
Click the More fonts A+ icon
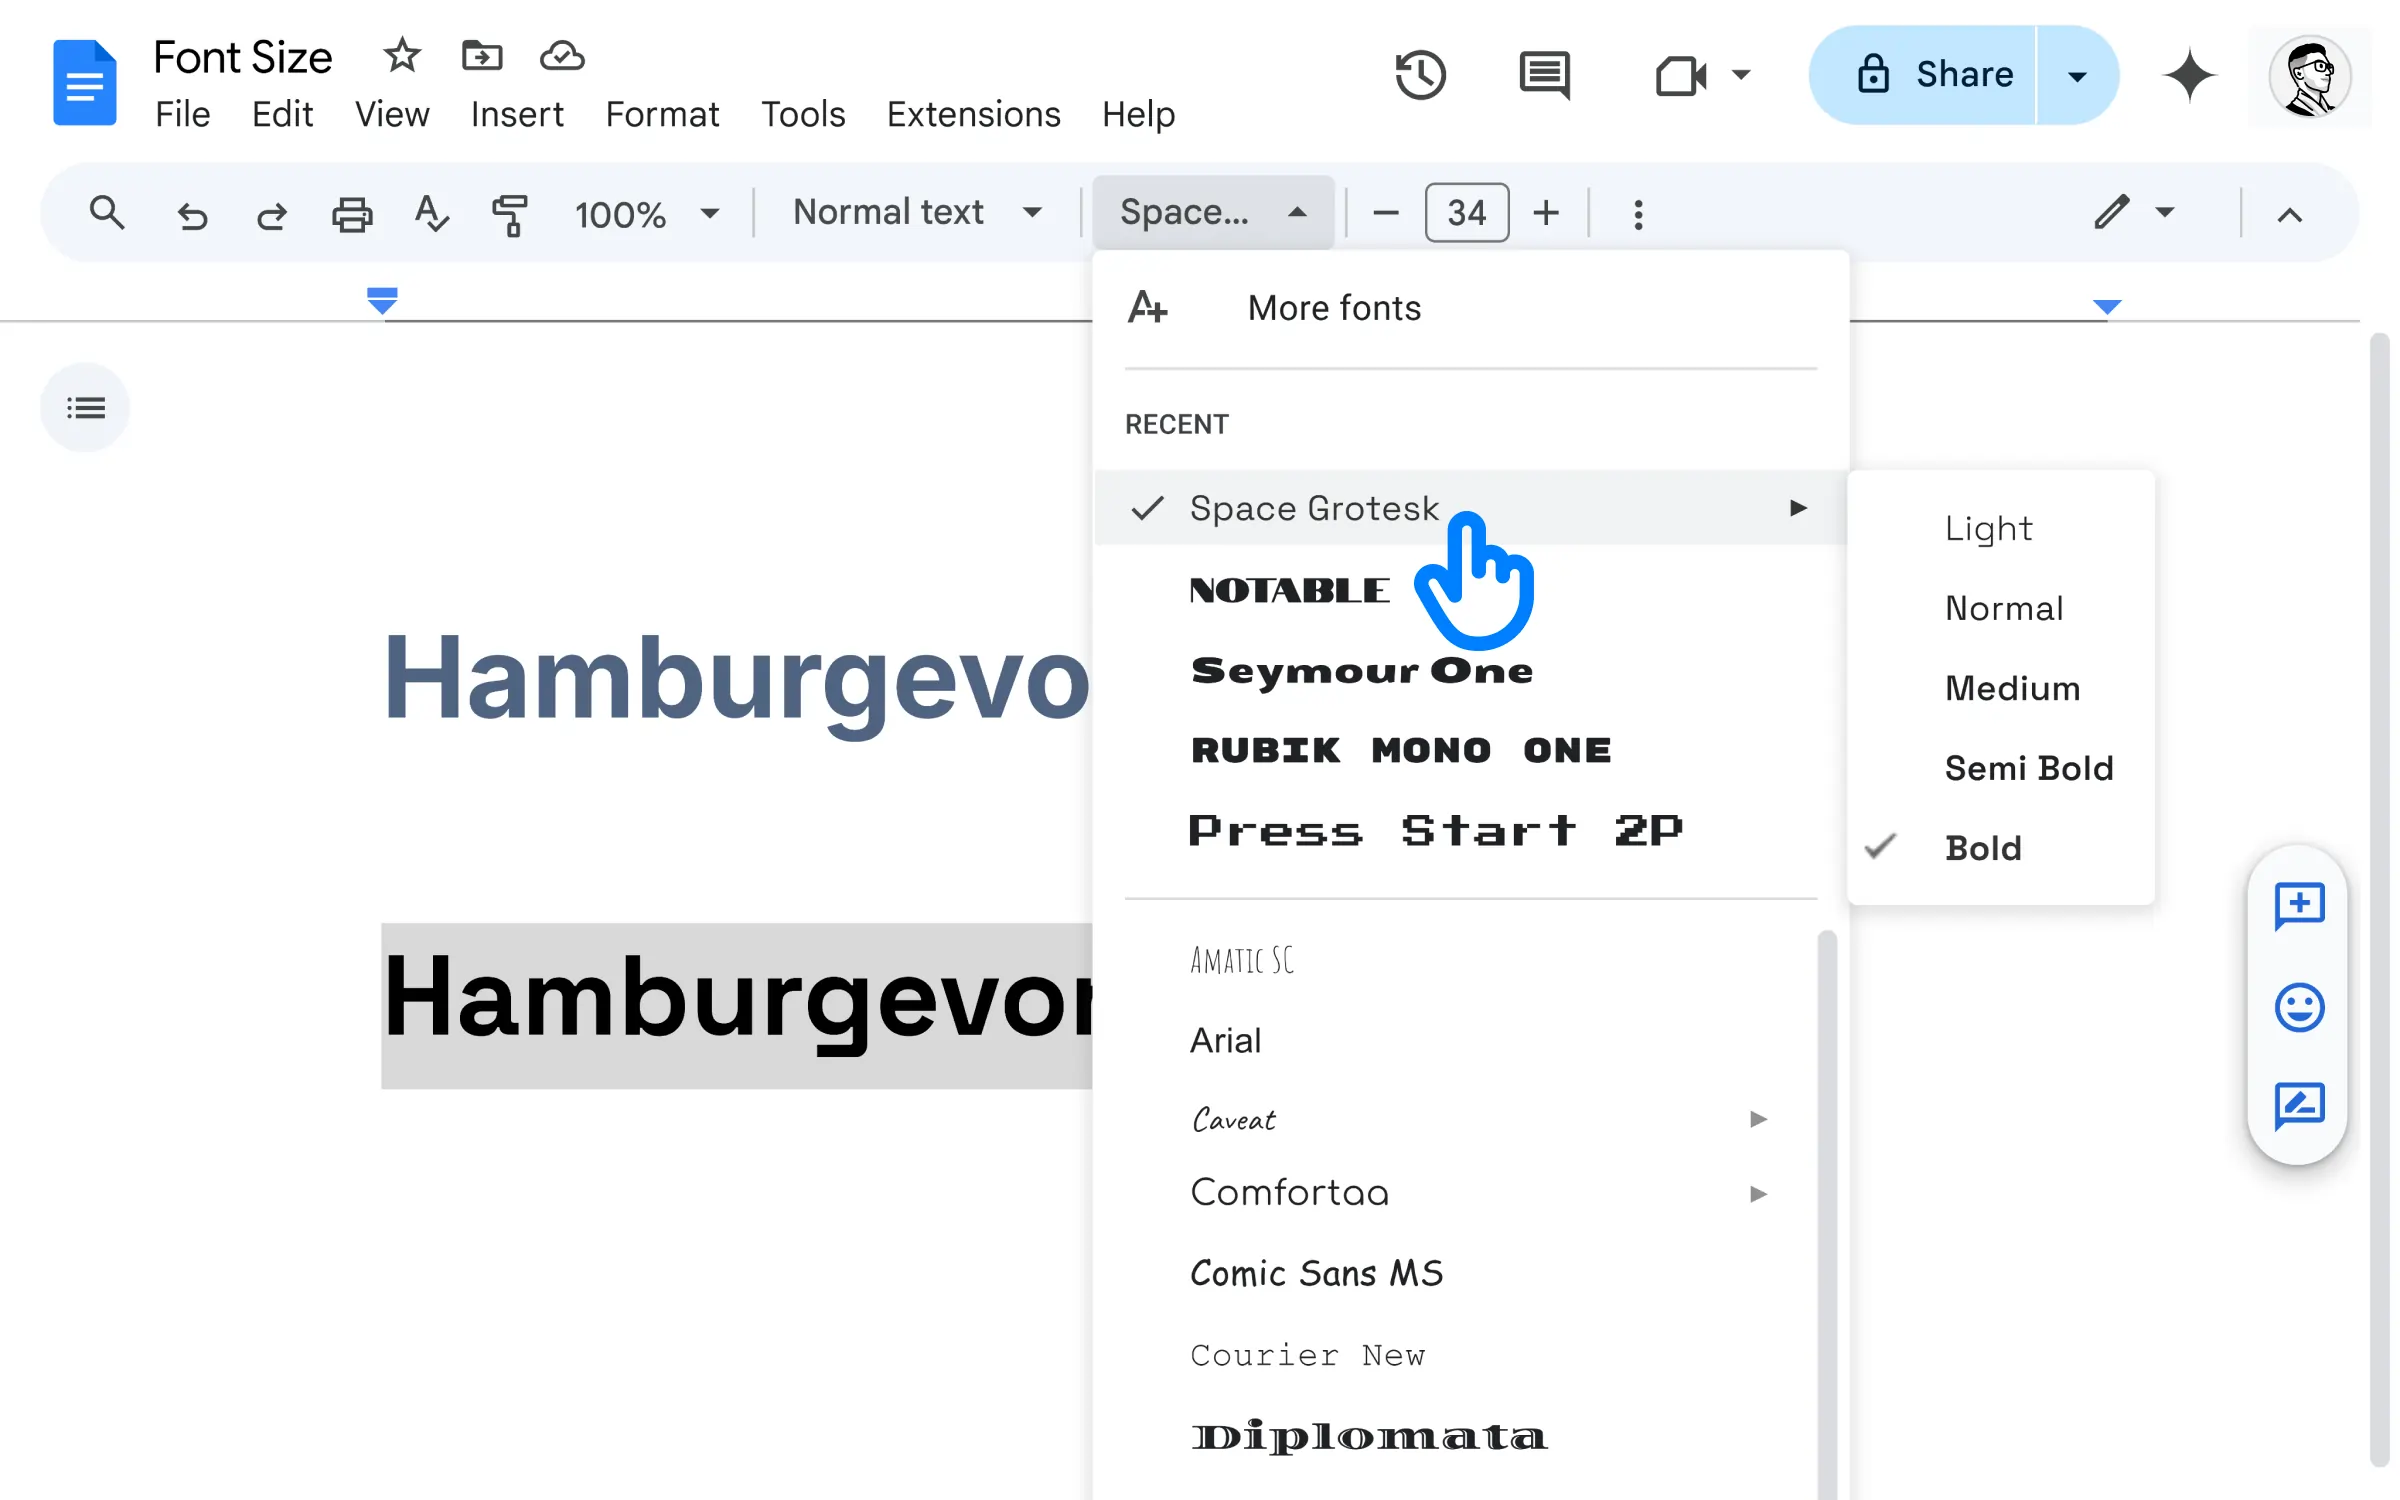pos(1148,307)
